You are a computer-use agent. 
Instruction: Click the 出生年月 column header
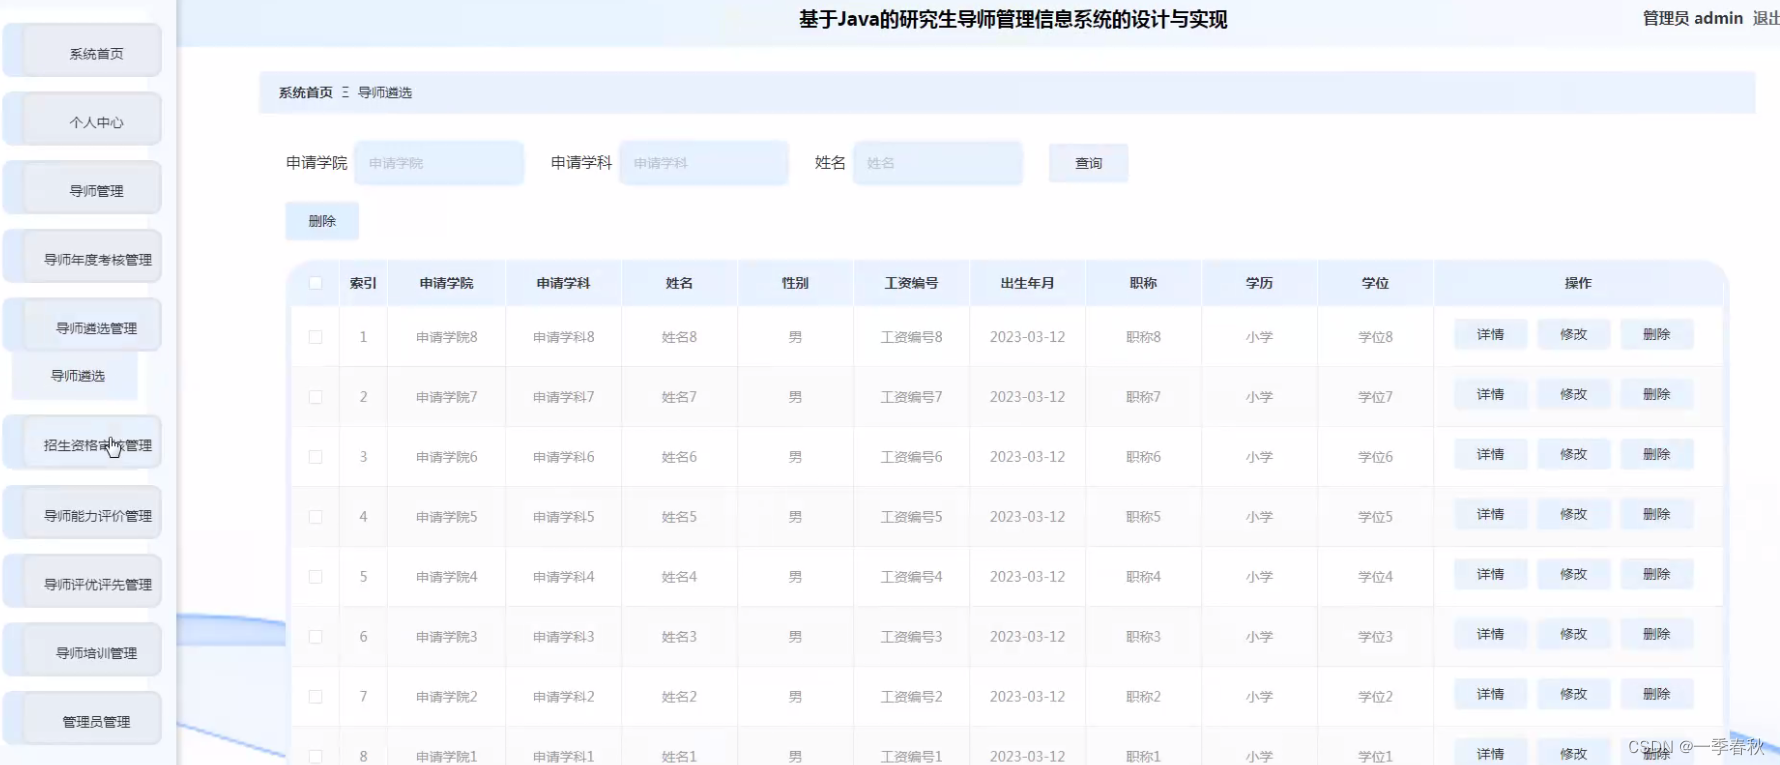point(1027,283)
